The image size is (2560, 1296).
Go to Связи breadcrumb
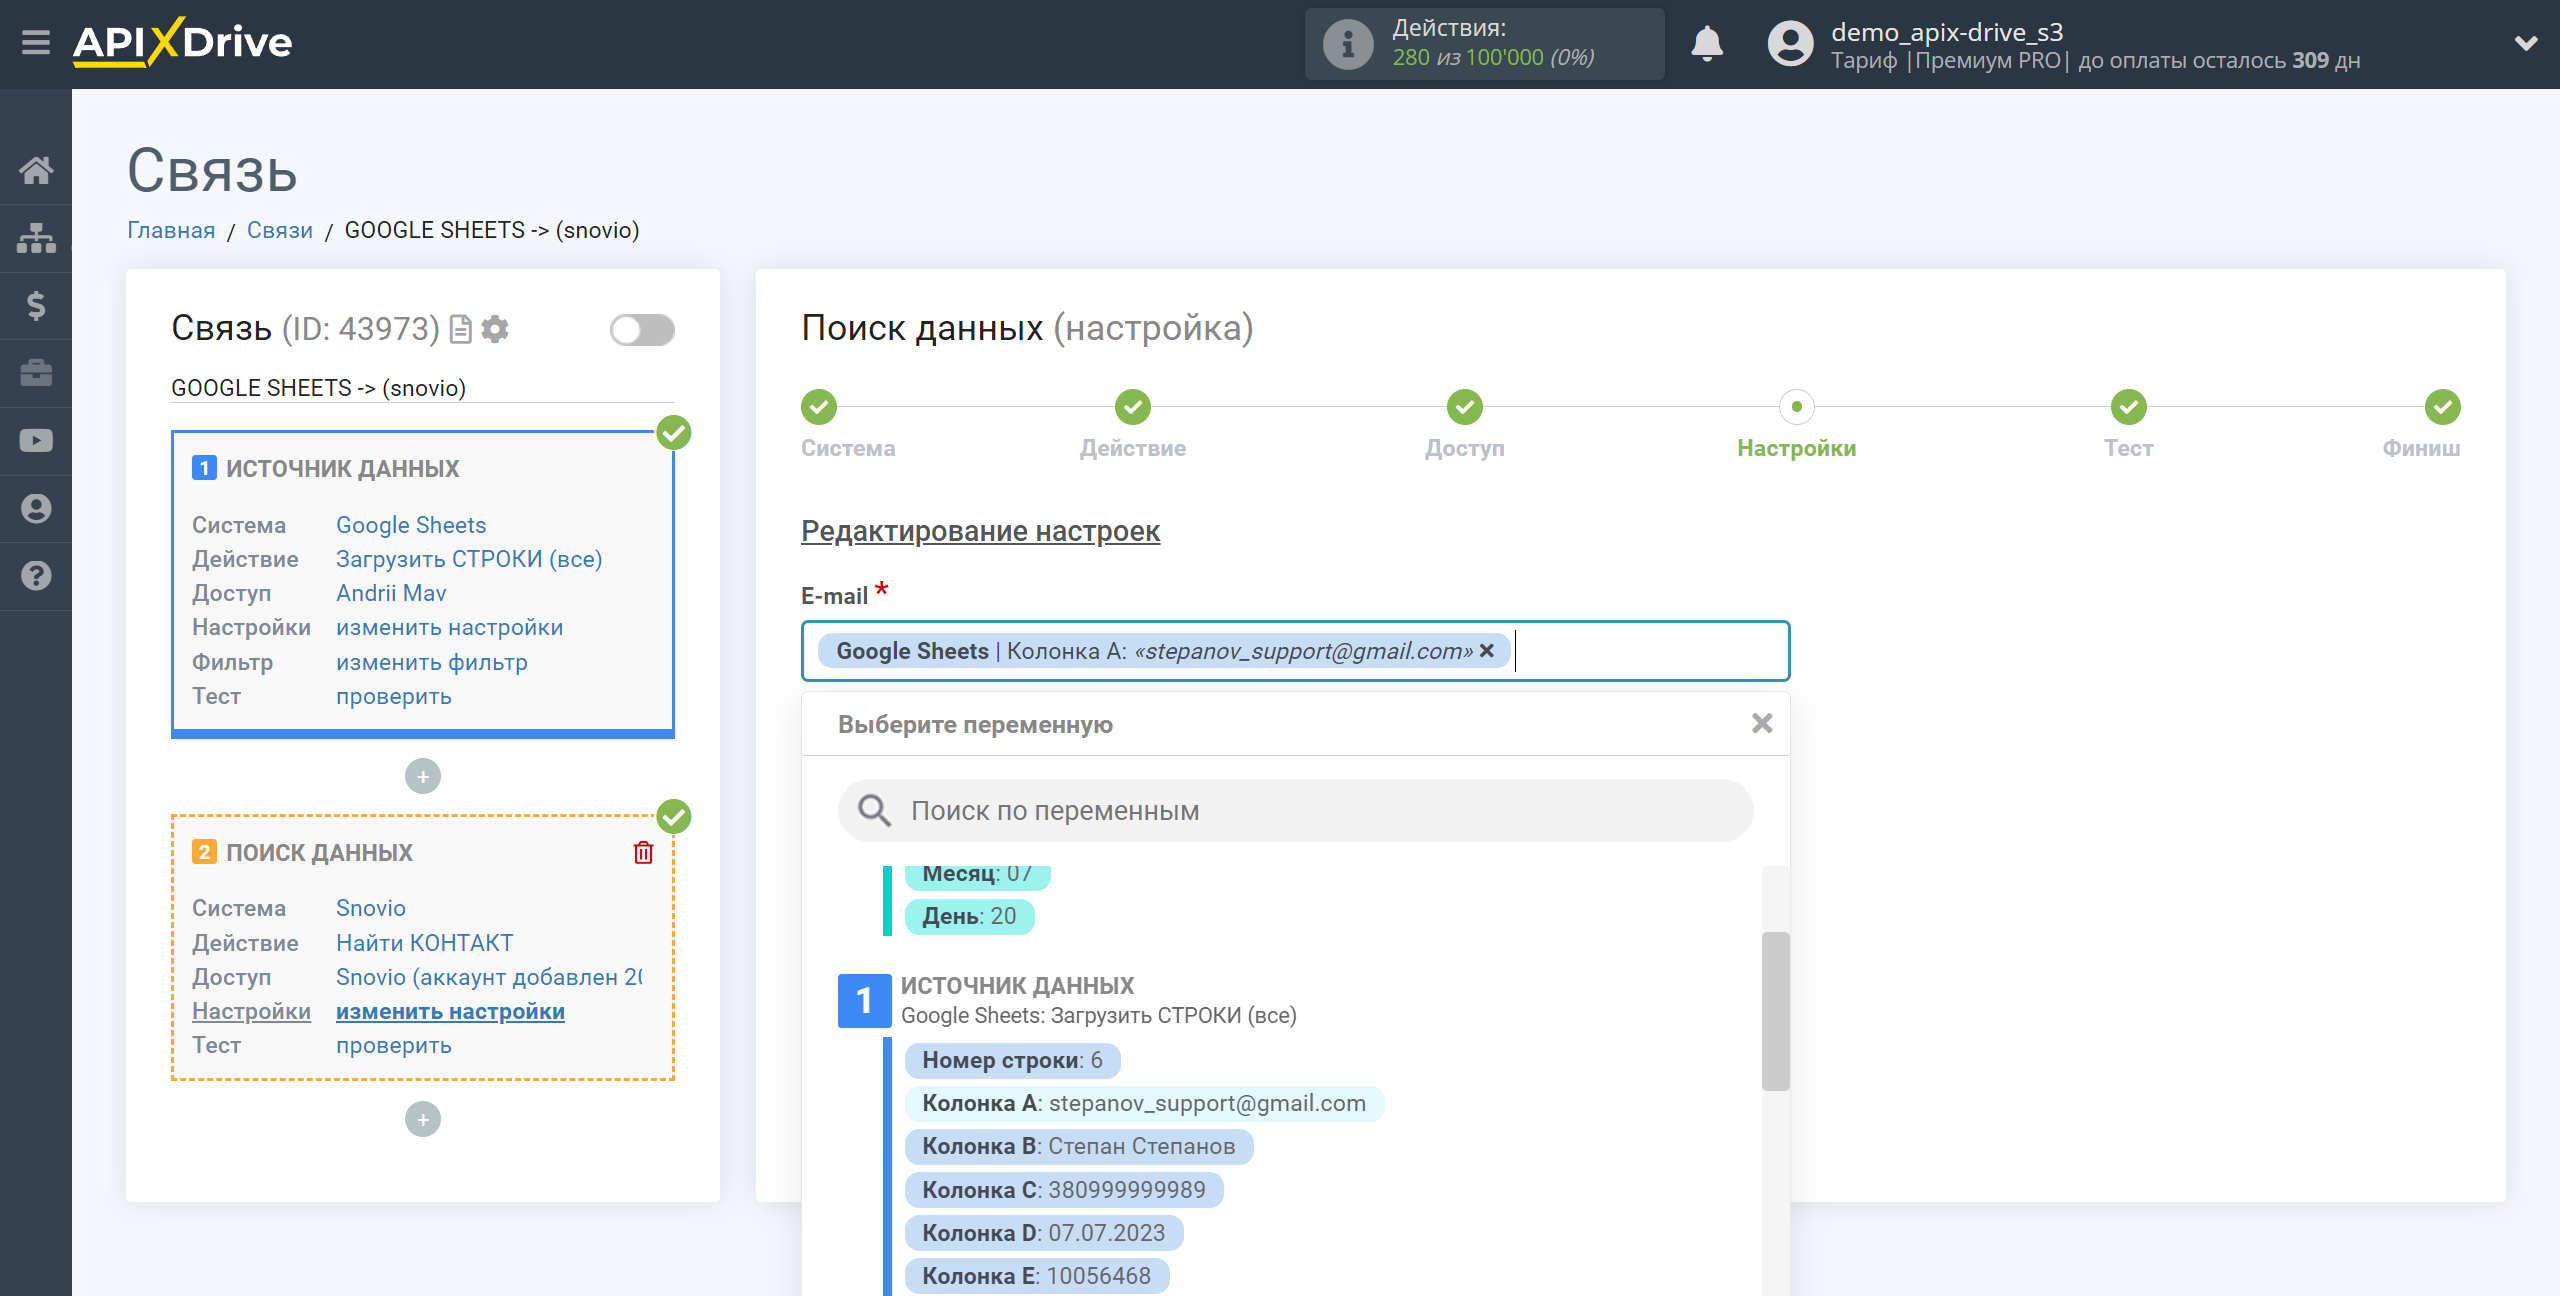pos(280,230)
